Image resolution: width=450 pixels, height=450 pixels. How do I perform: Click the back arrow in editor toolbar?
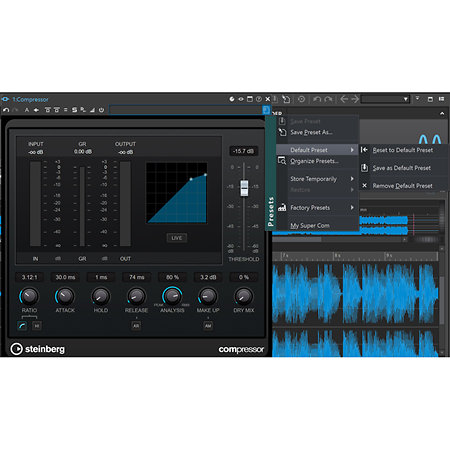coord(344,99)
